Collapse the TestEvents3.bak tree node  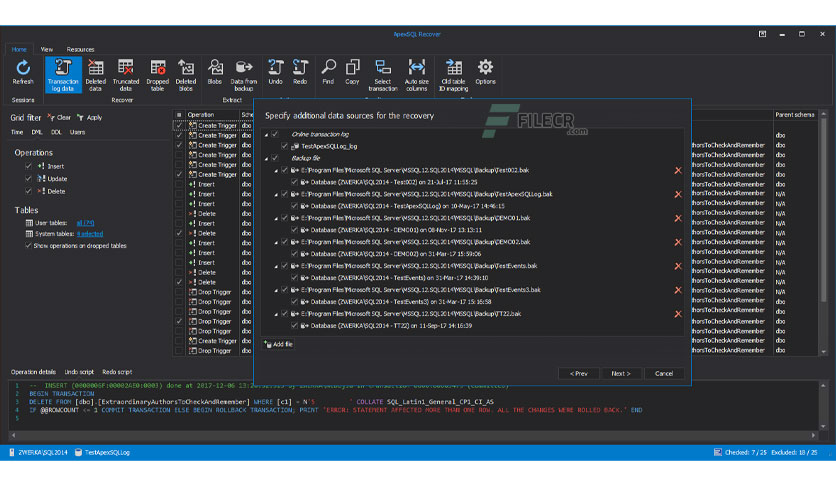tap(276, 291)
